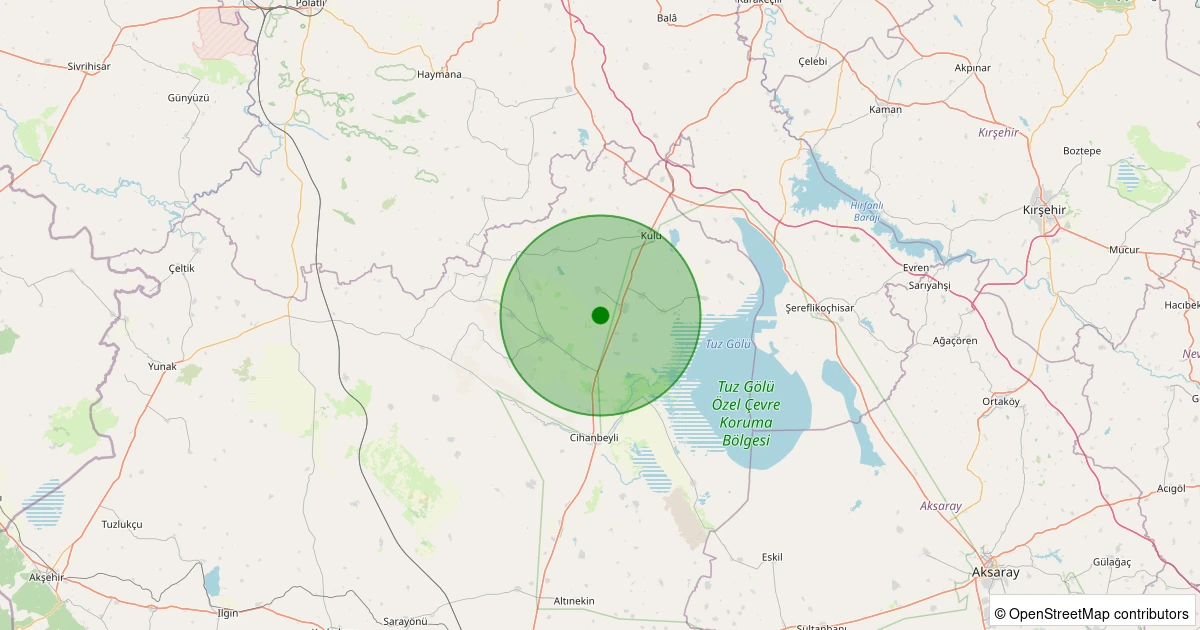Image resolution: width=1200 pixels, height=630 pixels.
Task: Select the Haymana town label
Action: [440, 75]
